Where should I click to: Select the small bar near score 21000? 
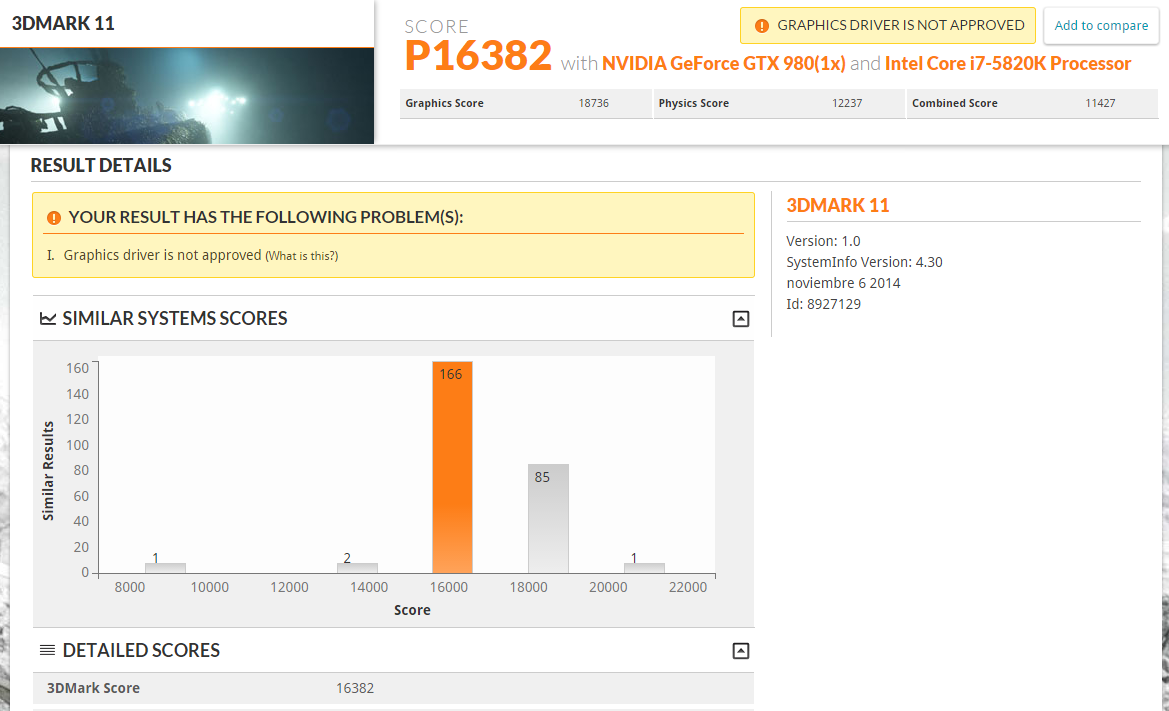(x=644, y=568)
